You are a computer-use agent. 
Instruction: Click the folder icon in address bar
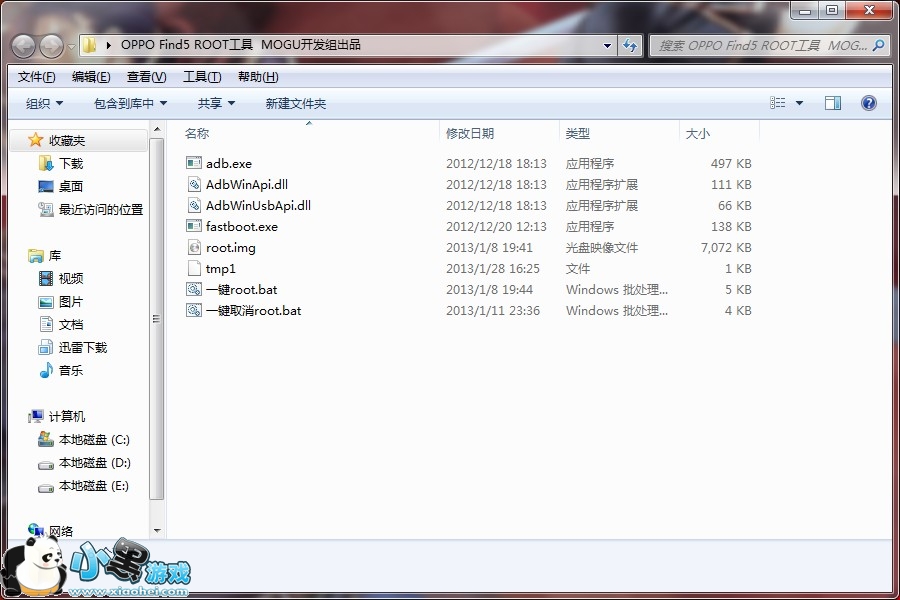coord(89,45)
